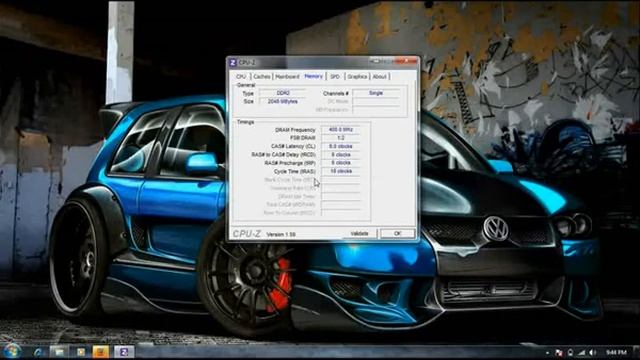Click the CPU-Z title bar icon

233,62
